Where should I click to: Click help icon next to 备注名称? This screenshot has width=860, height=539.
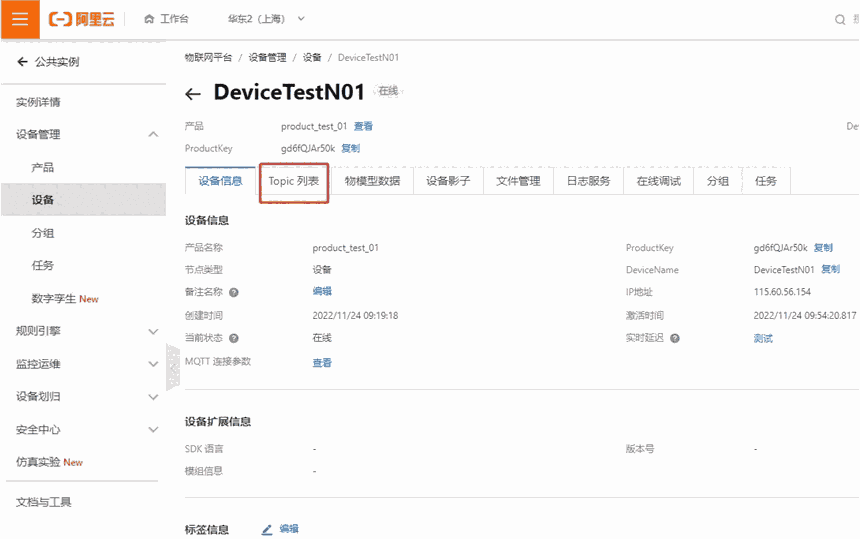(234, 292)
